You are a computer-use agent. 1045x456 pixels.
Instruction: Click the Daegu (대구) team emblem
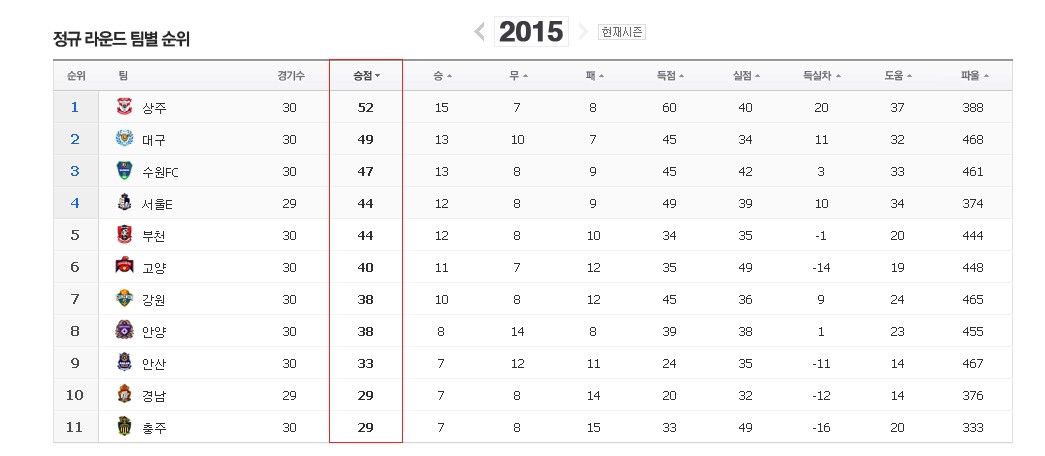click(x=124, y=139)
